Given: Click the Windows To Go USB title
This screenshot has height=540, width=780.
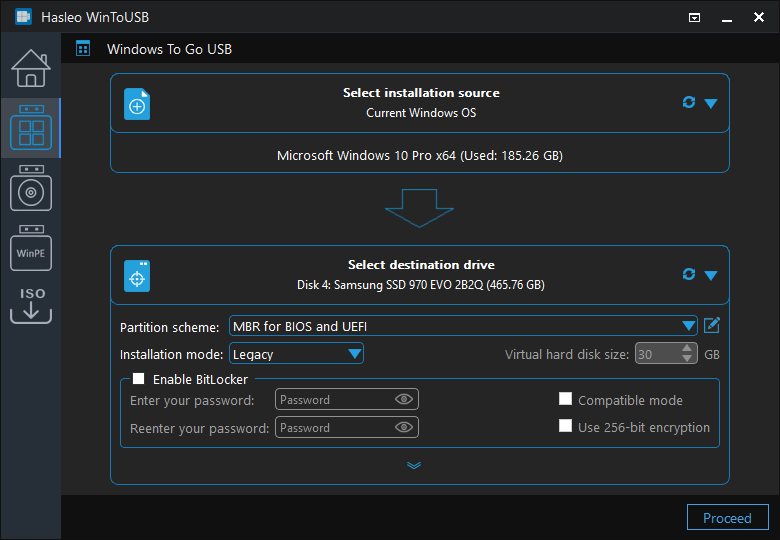Looking at the screenshot, I should click(170, 49).
